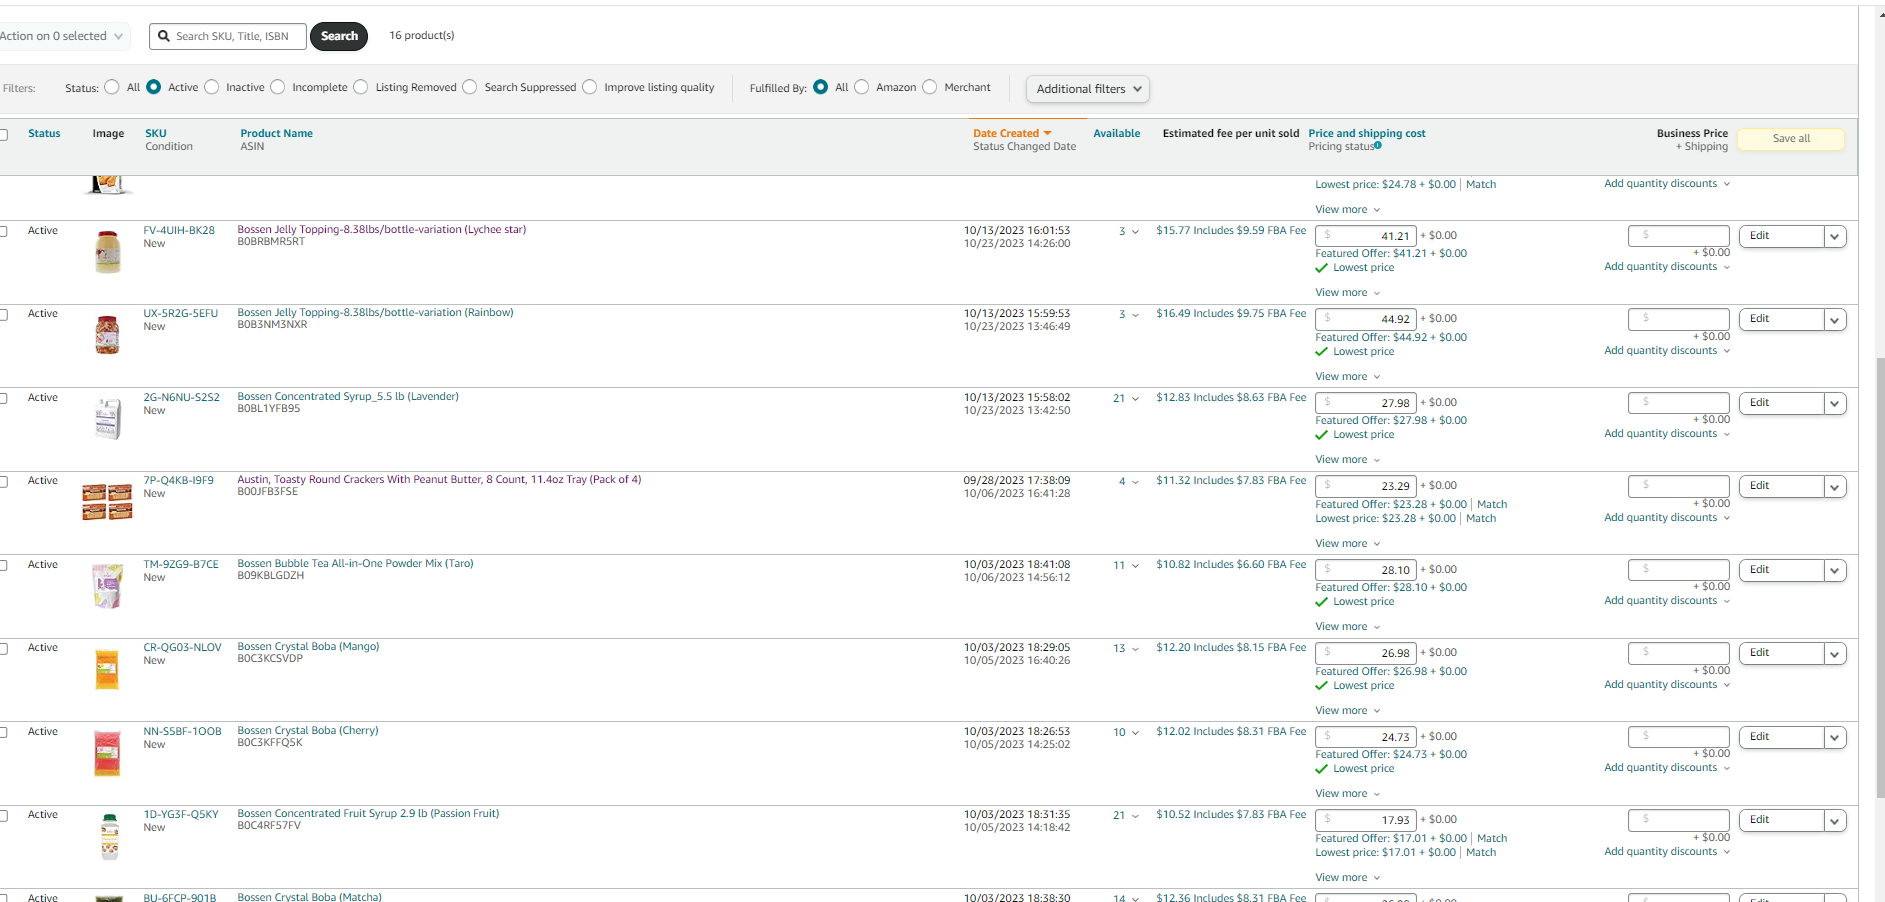Viewport: 1885px width, 902px height.
Task: Open the Austin crackers product image
Action: [x=107, y=502]
